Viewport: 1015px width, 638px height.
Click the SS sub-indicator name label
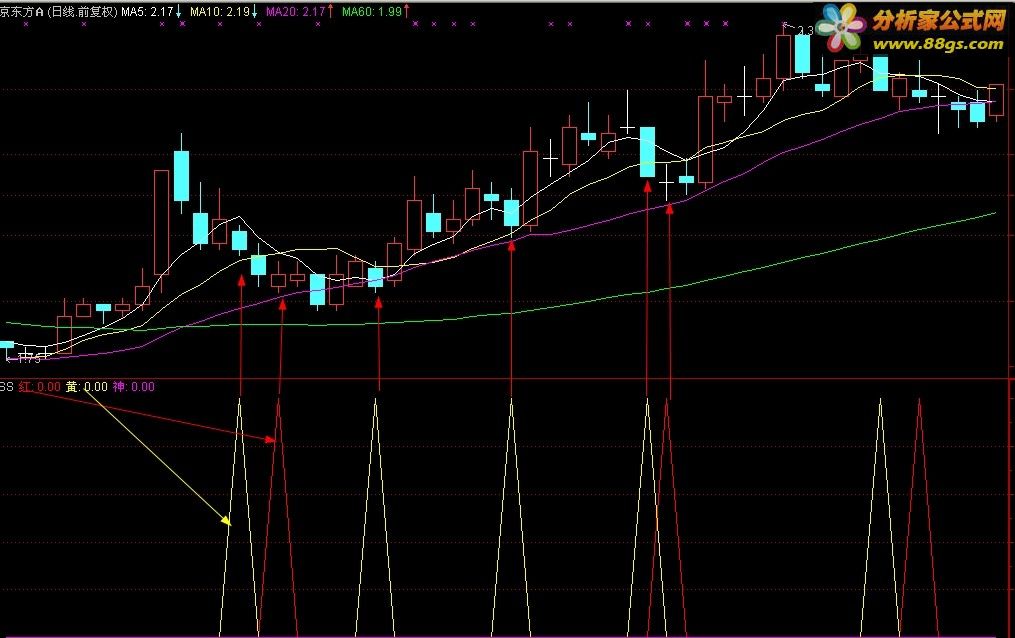[6, 387]
